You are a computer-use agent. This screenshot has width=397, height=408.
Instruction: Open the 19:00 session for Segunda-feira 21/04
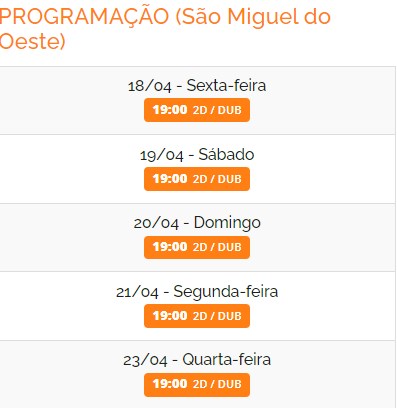click(197, 316)
